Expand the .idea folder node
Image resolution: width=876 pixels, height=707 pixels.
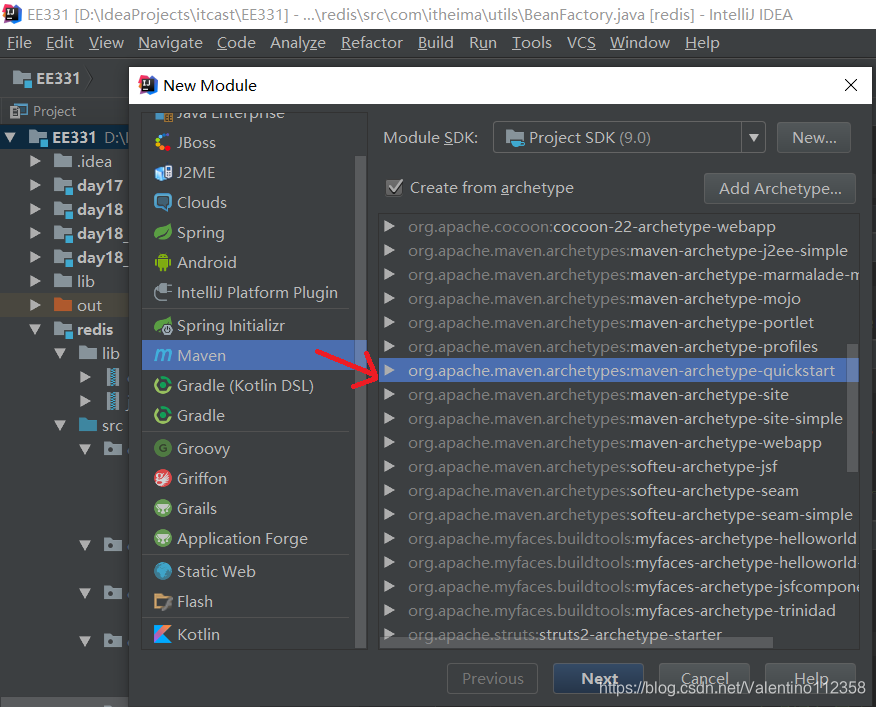click(x=35, y=161)
